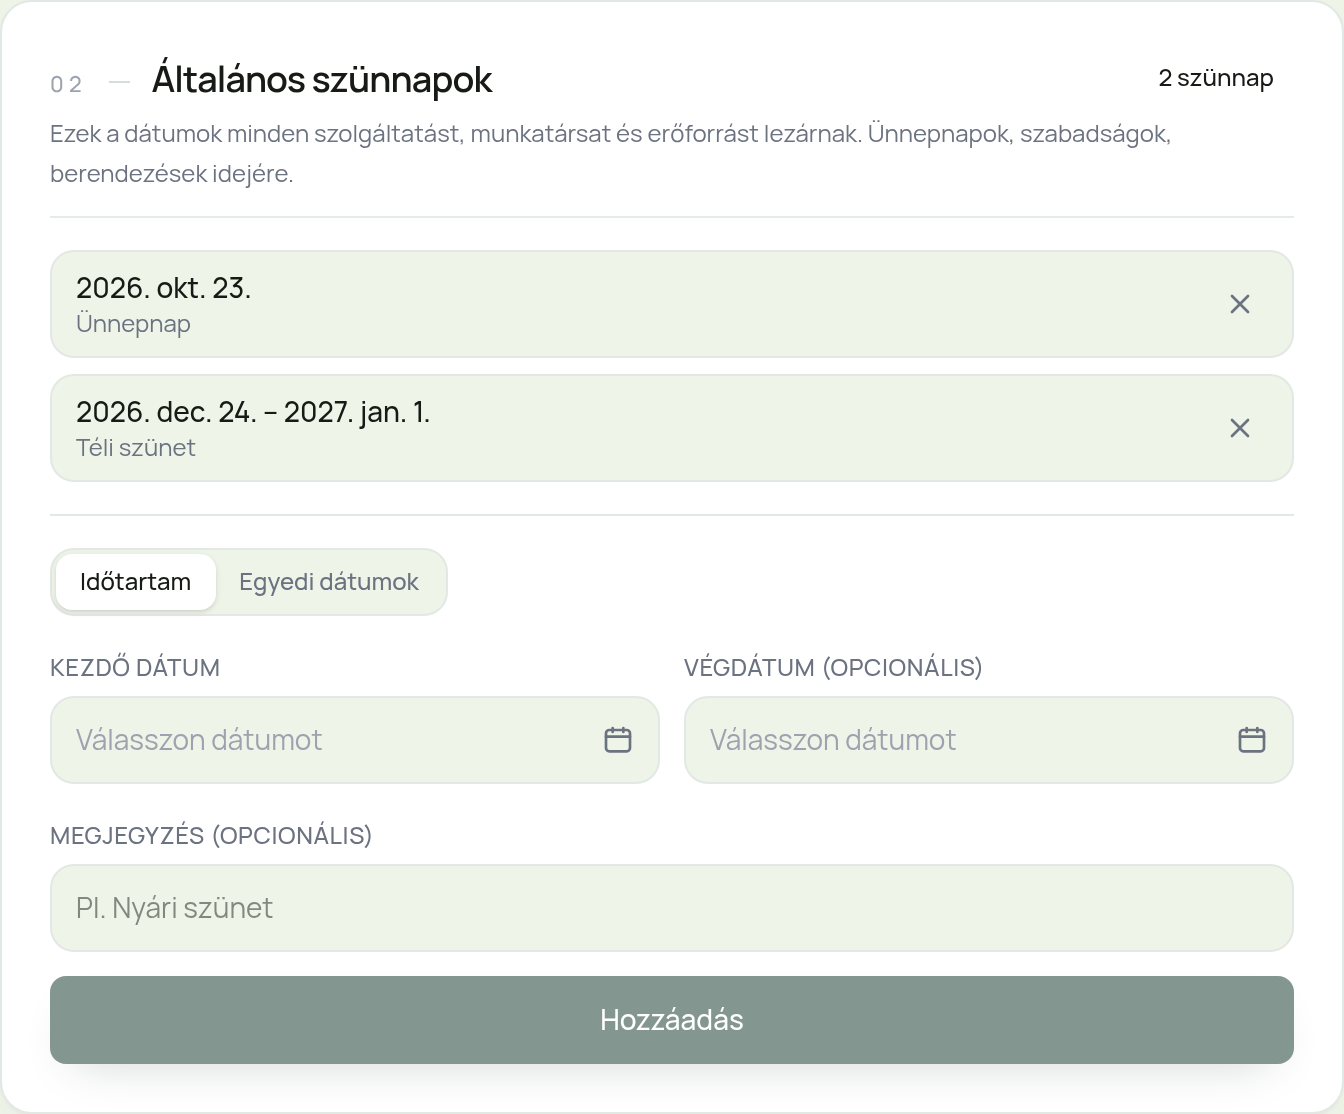The width and height of the screenshot is (1344, 1114).
Task: Click the 2 szünnap counter
Action: pyautogui.click(x=1216, y=78)
